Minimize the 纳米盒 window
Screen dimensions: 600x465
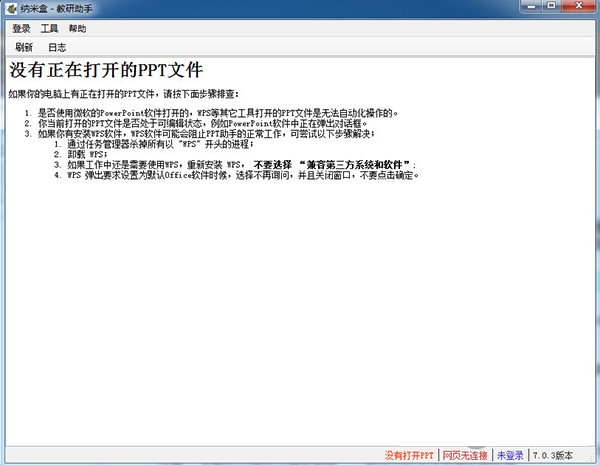click(x=529, y=9)
